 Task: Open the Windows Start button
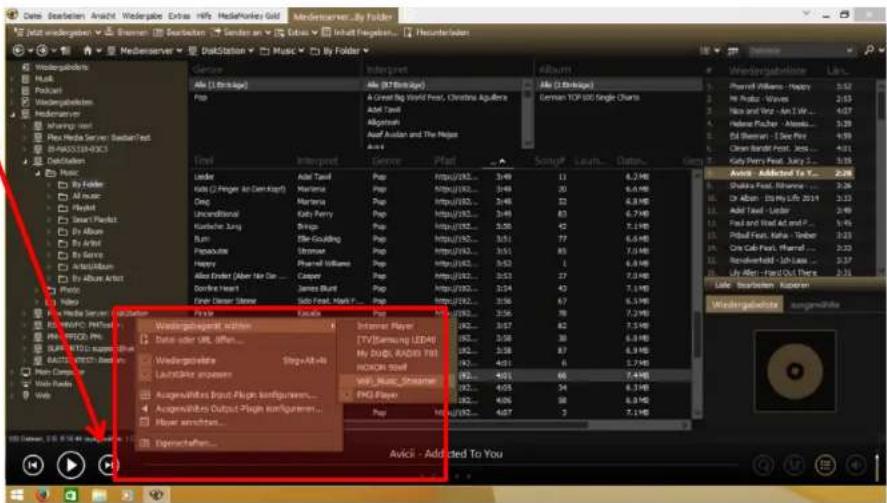click(x=16, y=495)
